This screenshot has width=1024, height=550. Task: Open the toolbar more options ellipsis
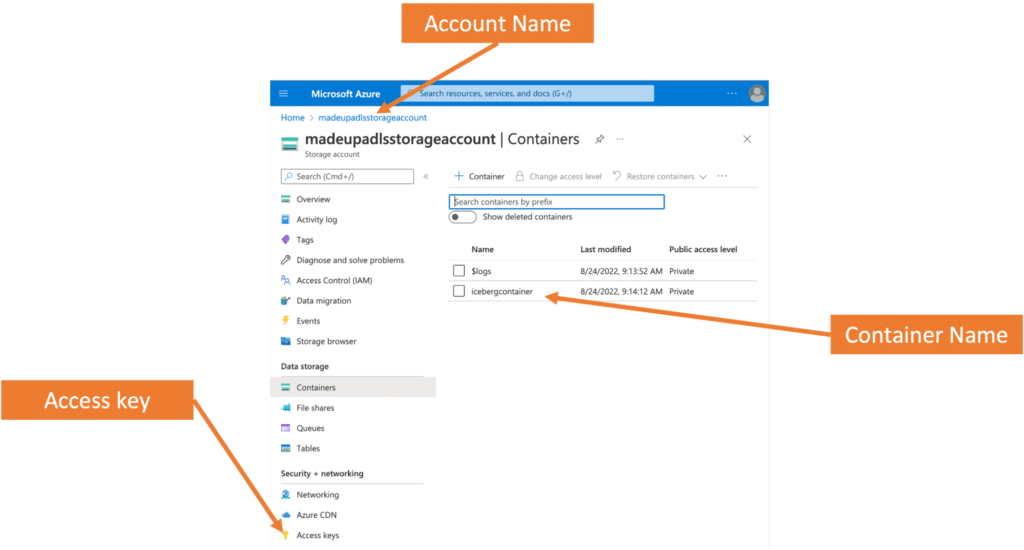click(722, 176)
